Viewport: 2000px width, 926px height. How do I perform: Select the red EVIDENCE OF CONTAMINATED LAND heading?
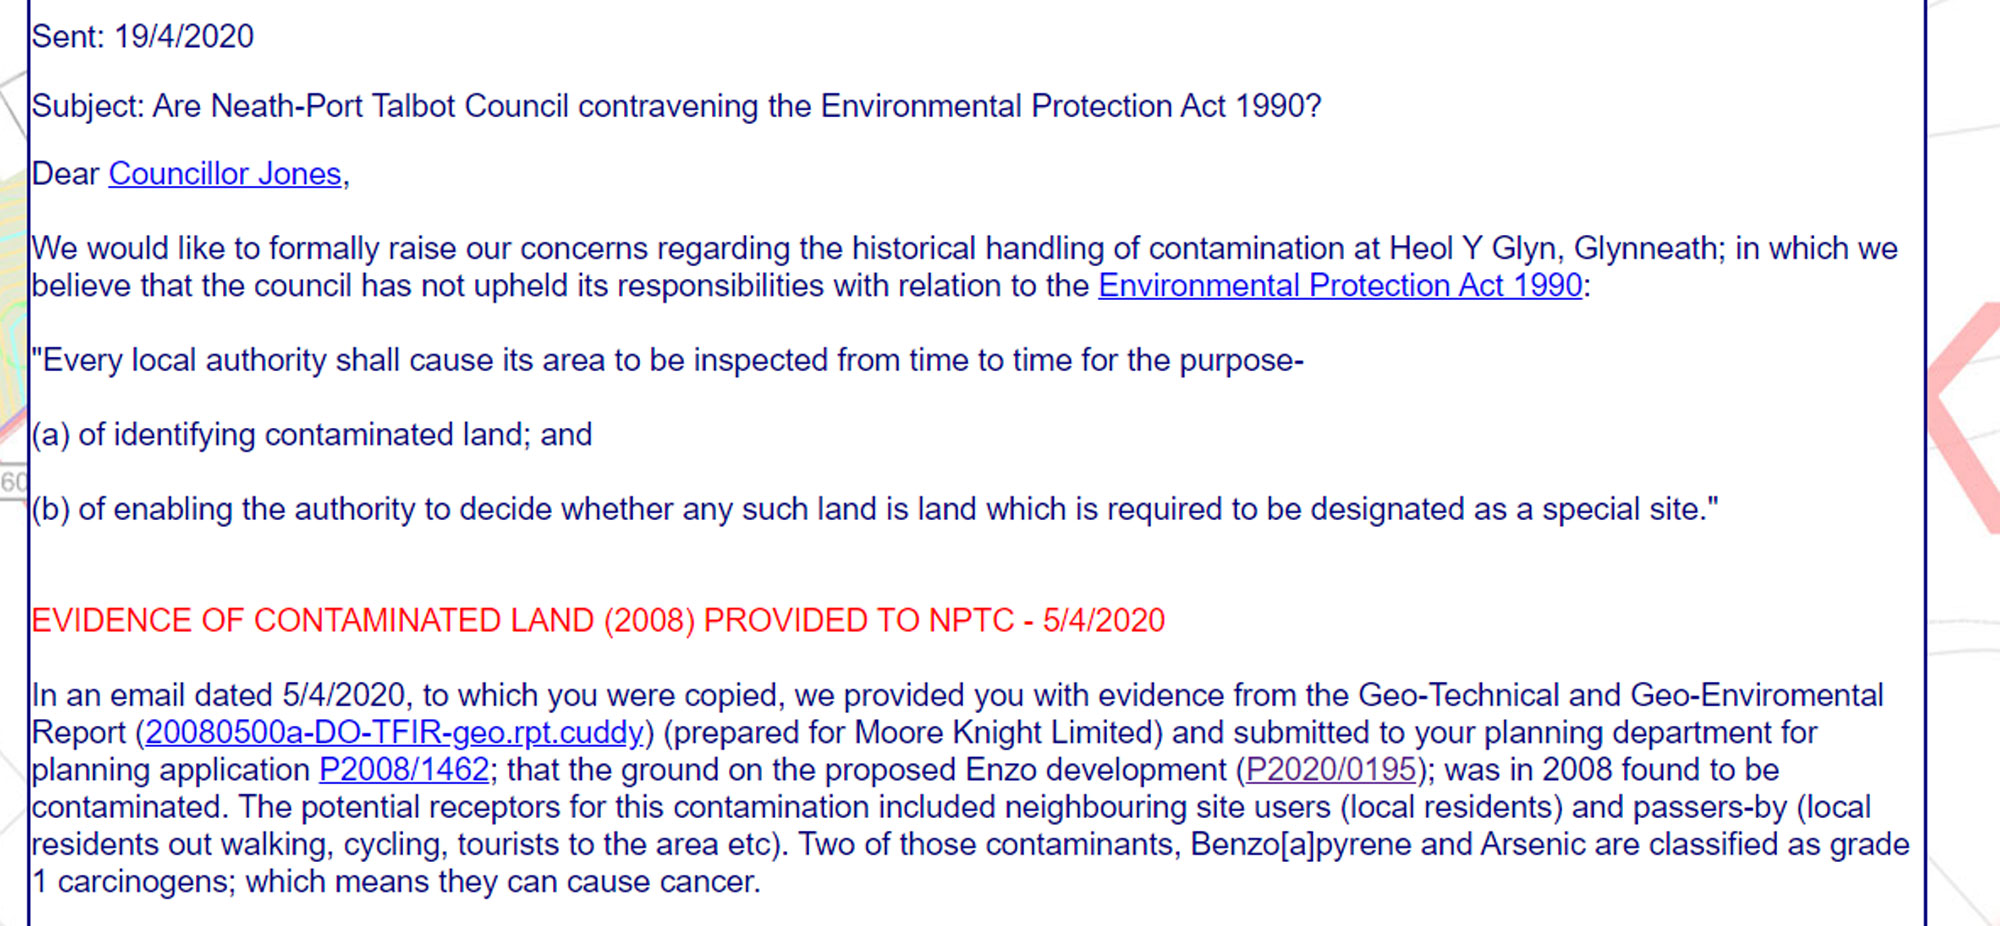(598, 621)
